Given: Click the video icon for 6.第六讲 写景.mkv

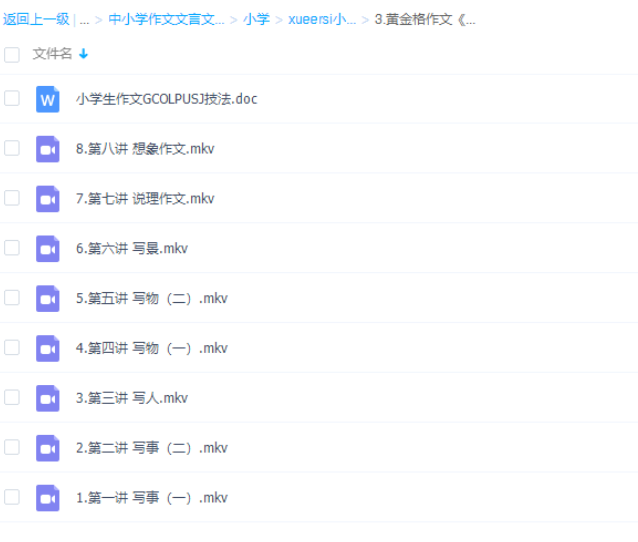Looking at the screenshot, I should 48,249.
